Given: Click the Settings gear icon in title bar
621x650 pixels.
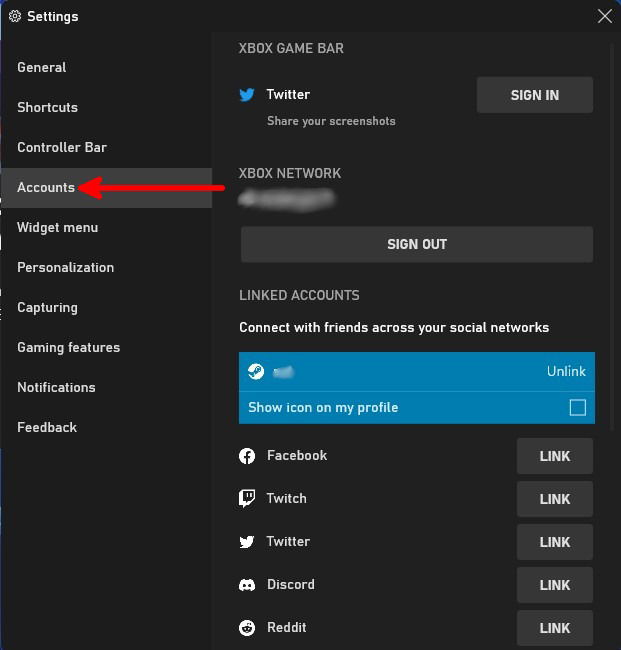Looking at the screenshot, I should tap(15, 16).
